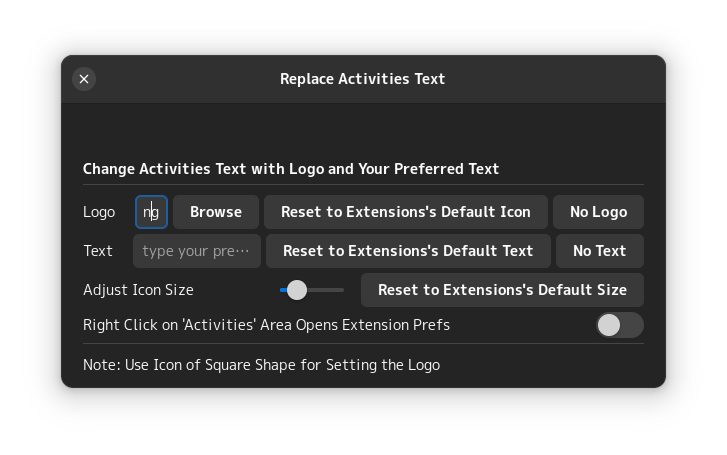Click the Logo path input field
The width and height of the screenshot is (727, 455).
[152, 212]
